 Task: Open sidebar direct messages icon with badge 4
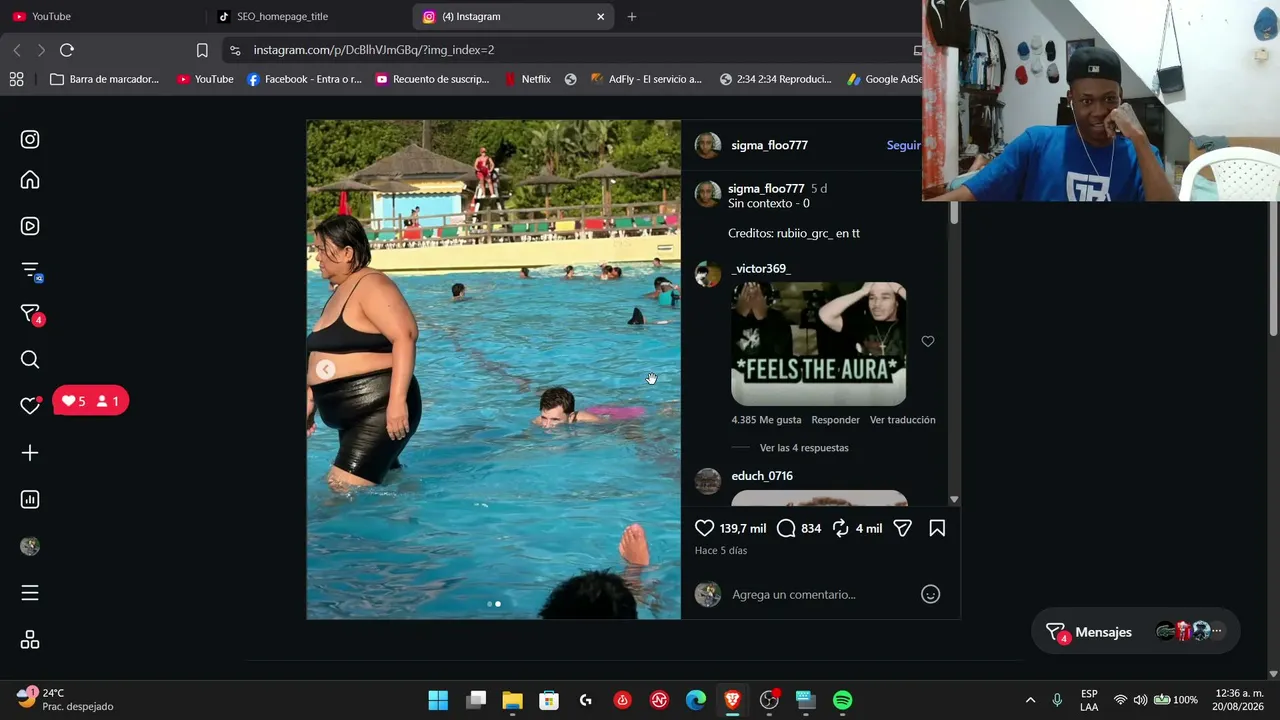point(30,314)
